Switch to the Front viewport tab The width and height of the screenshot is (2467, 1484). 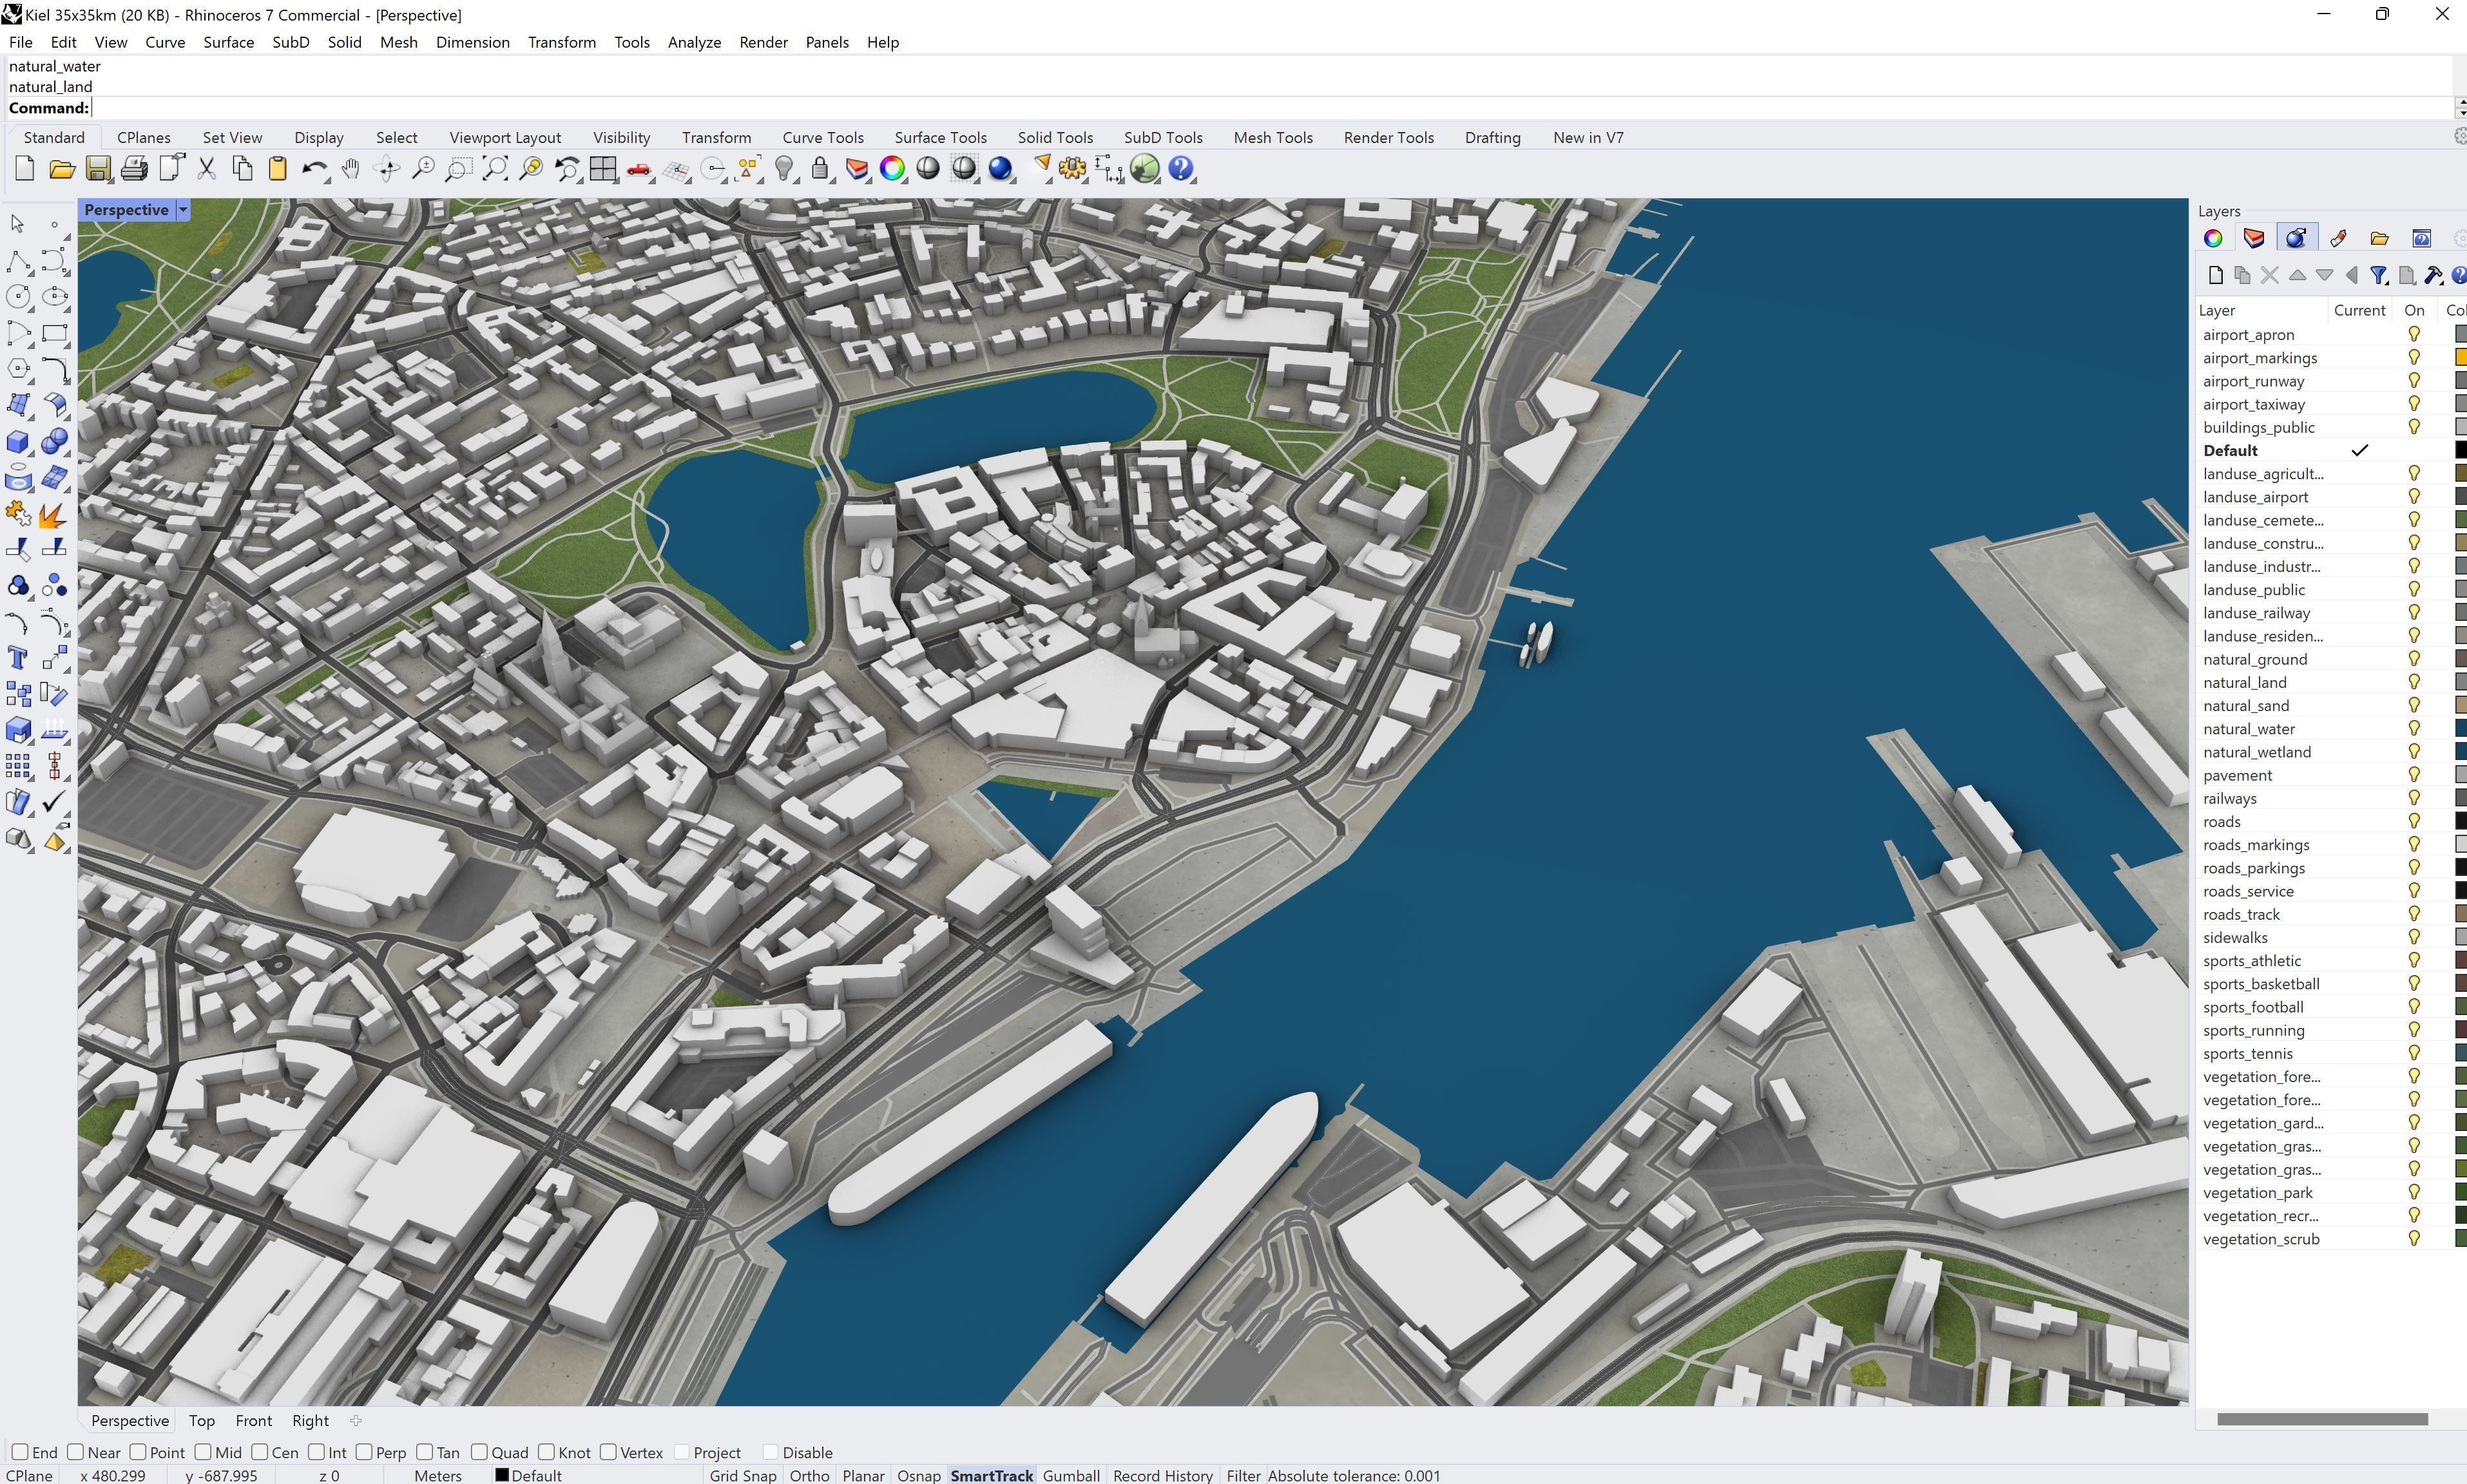click(253, 1421)
